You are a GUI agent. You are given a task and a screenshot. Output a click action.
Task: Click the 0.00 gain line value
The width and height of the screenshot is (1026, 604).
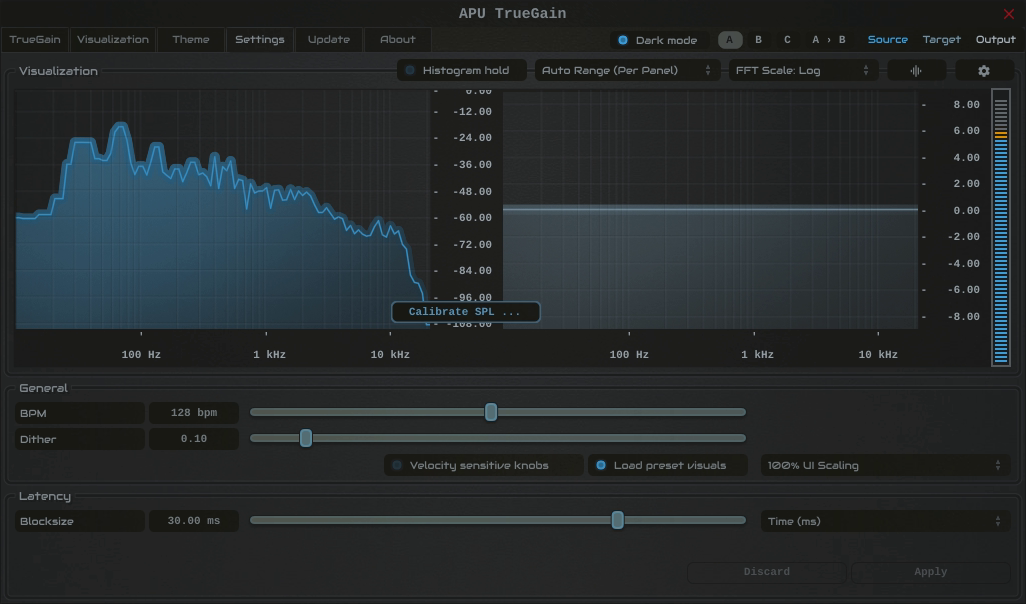pyautogui.click(x=966, y=211)
